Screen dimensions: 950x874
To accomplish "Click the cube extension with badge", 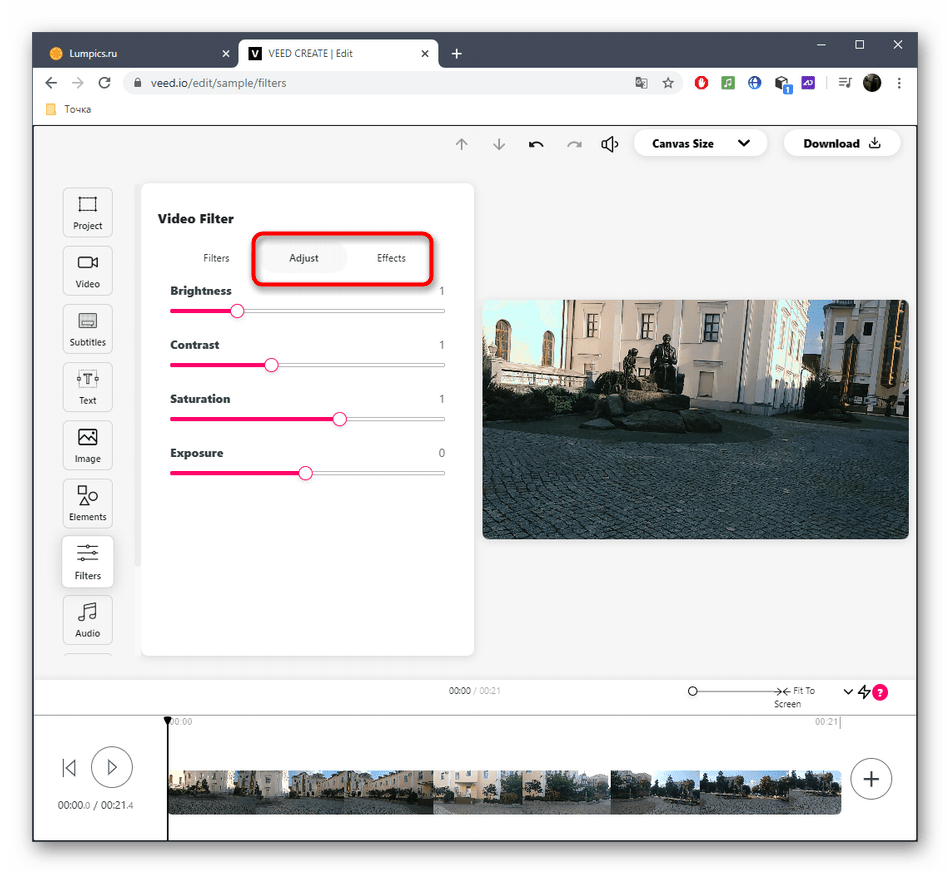I will 783,84.
